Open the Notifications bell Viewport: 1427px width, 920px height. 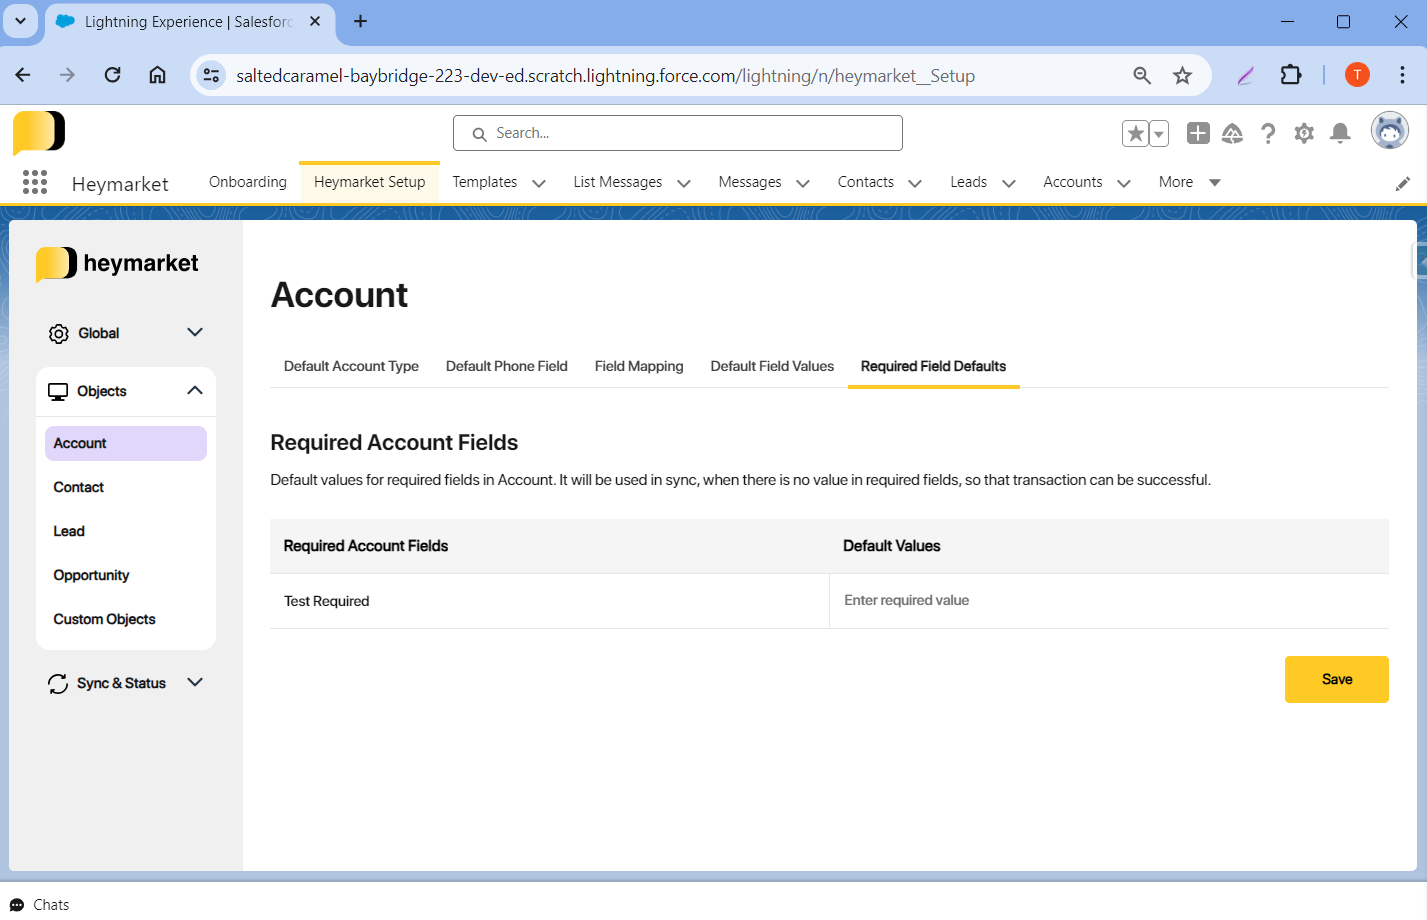coord(1341,133)
